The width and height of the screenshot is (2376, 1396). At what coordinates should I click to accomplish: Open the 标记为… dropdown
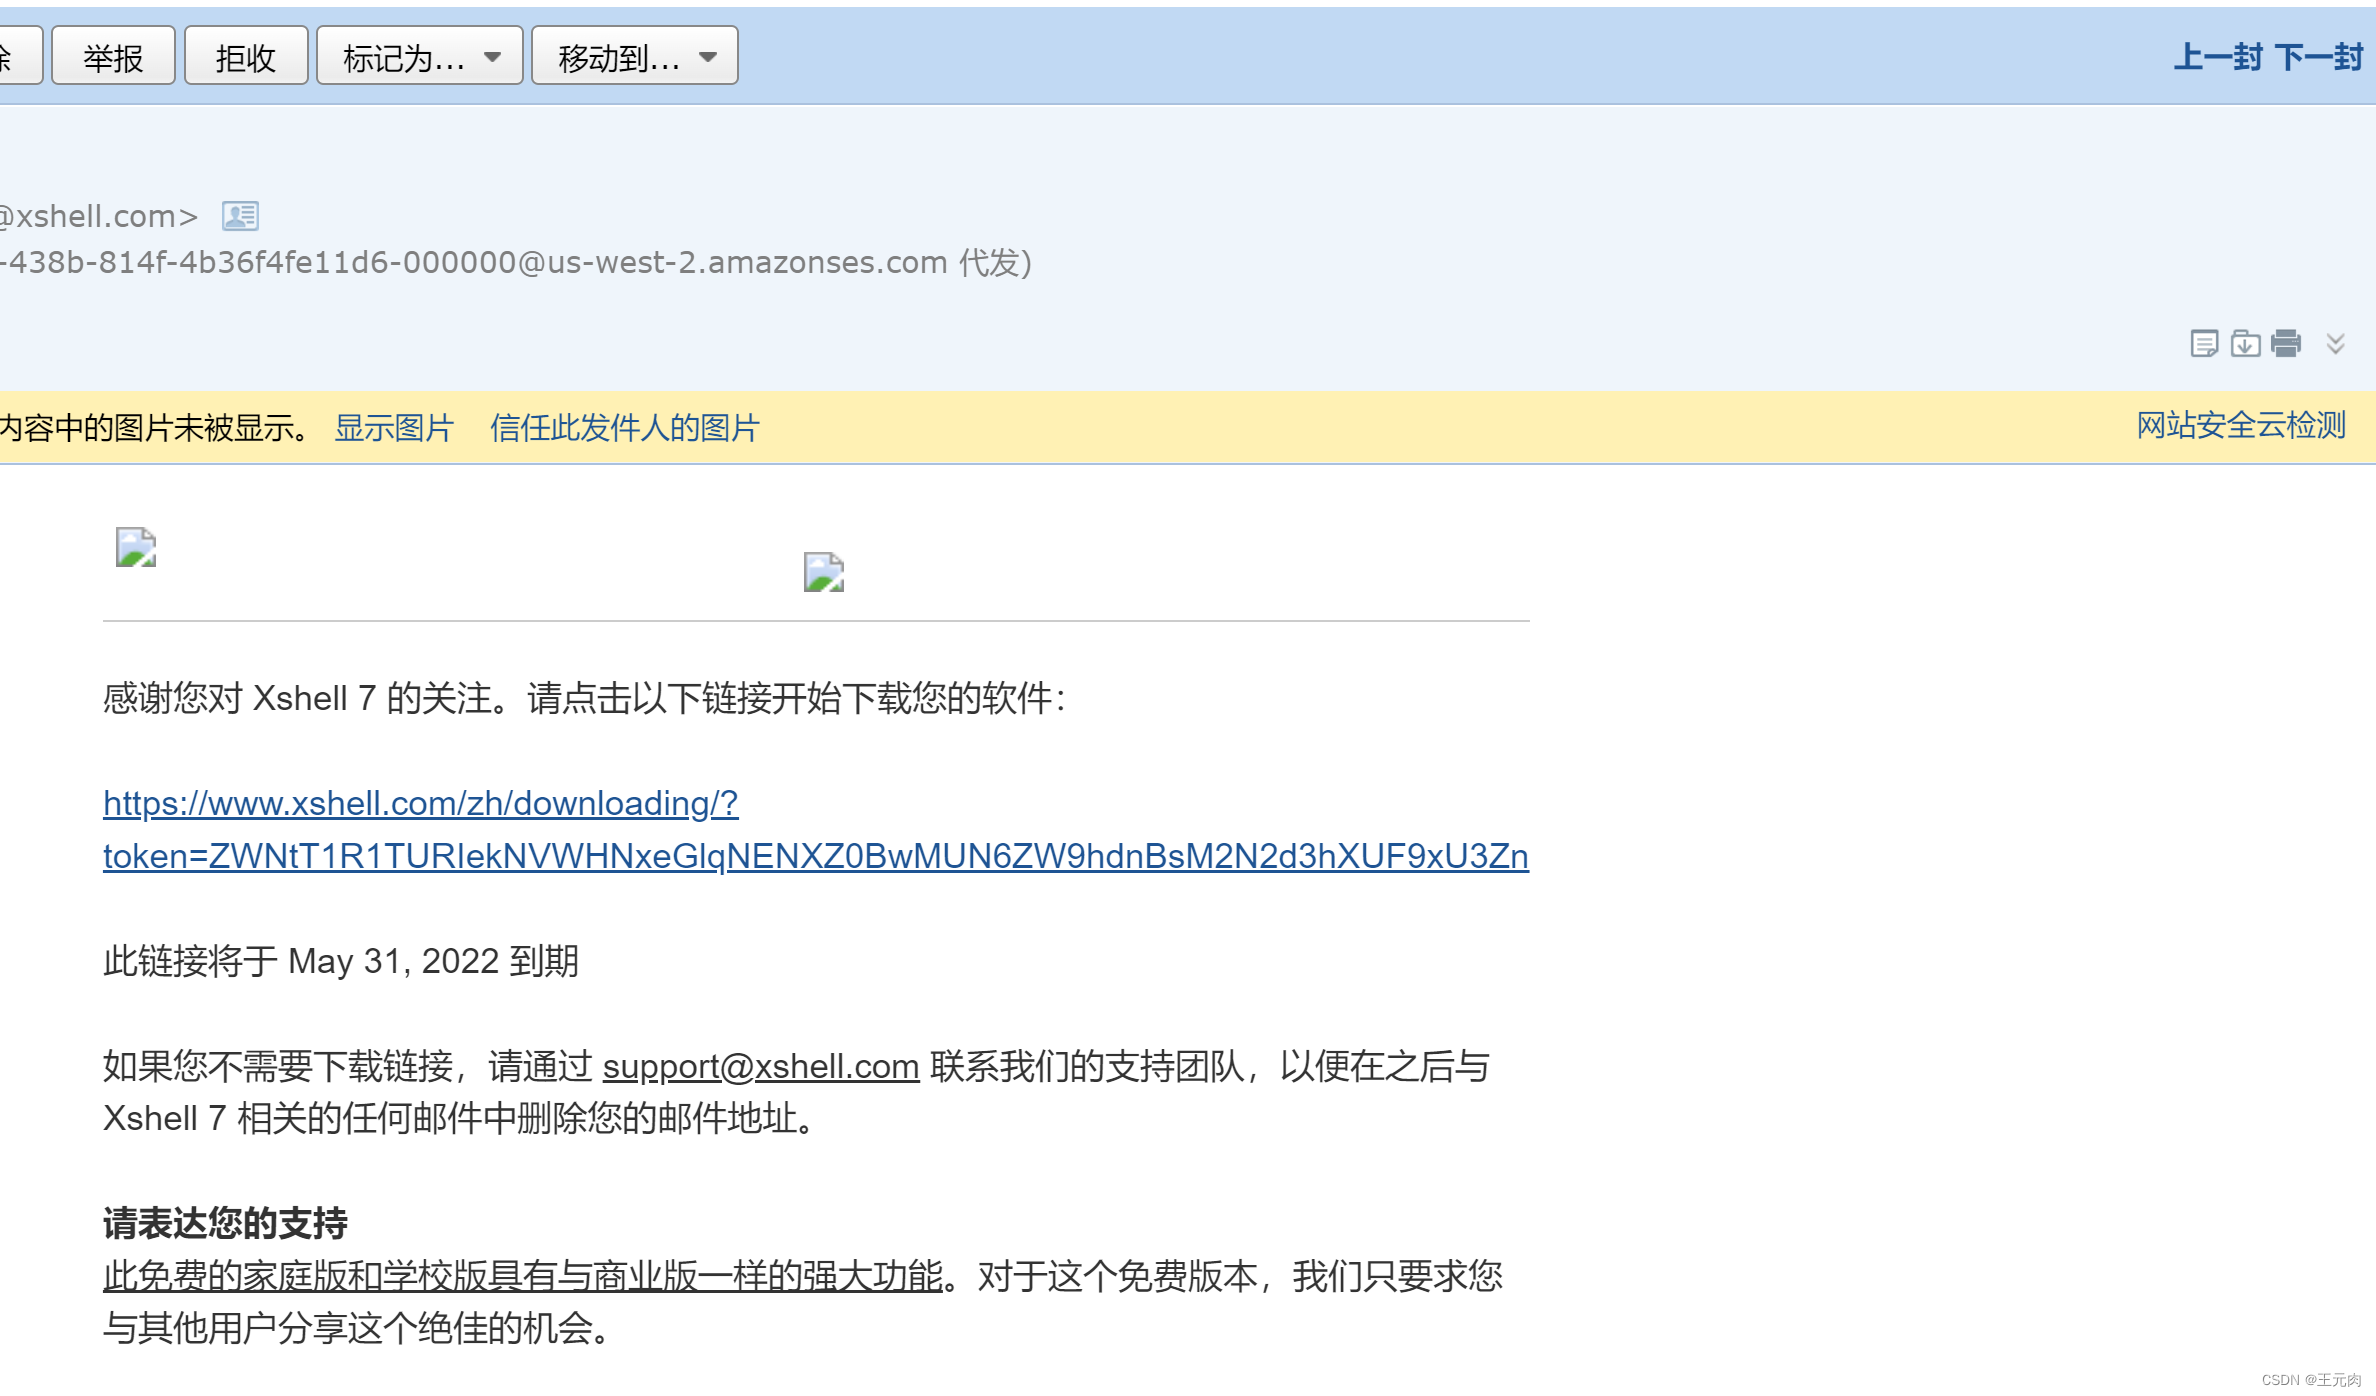pyautogui.click(x=420, y=57)
